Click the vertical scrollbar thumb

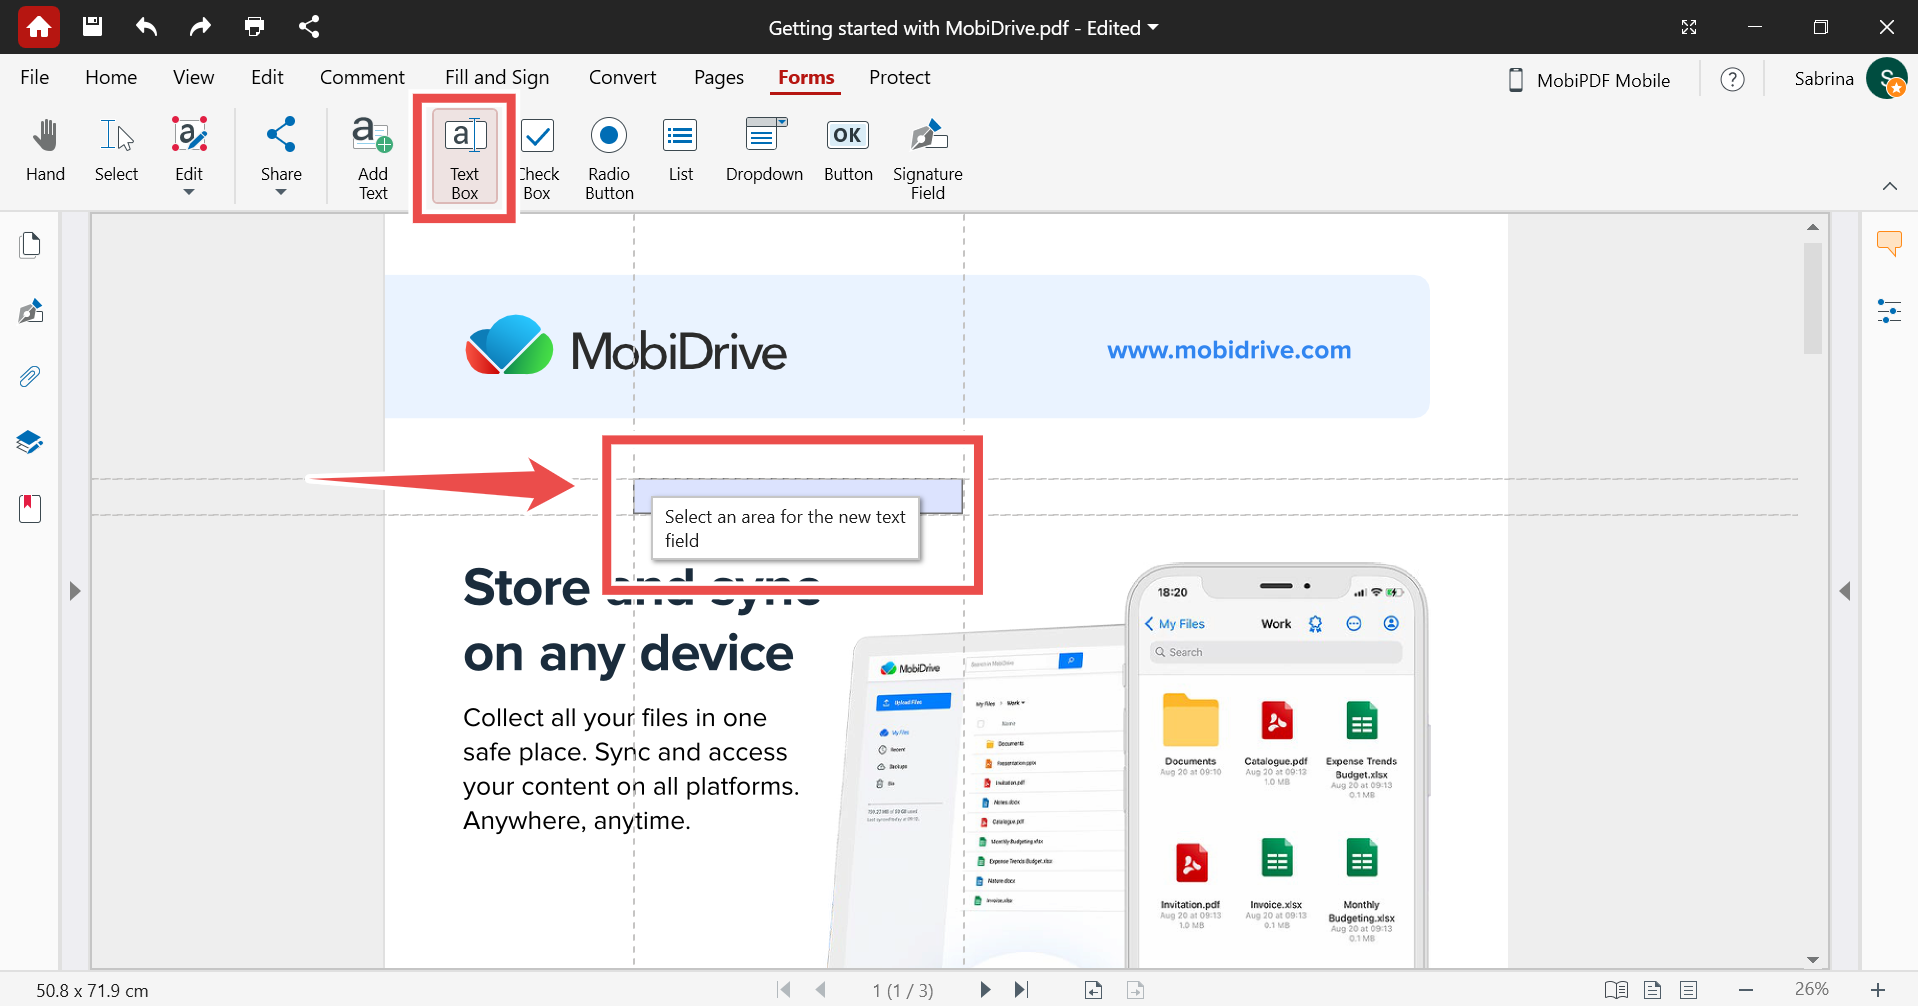coord(1812,298)
